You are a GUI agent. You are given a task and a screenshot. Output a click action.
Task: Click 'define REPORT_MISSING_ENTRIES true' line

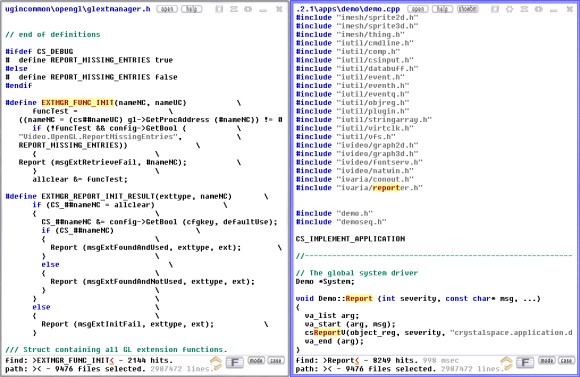click(x=89, y=60)
